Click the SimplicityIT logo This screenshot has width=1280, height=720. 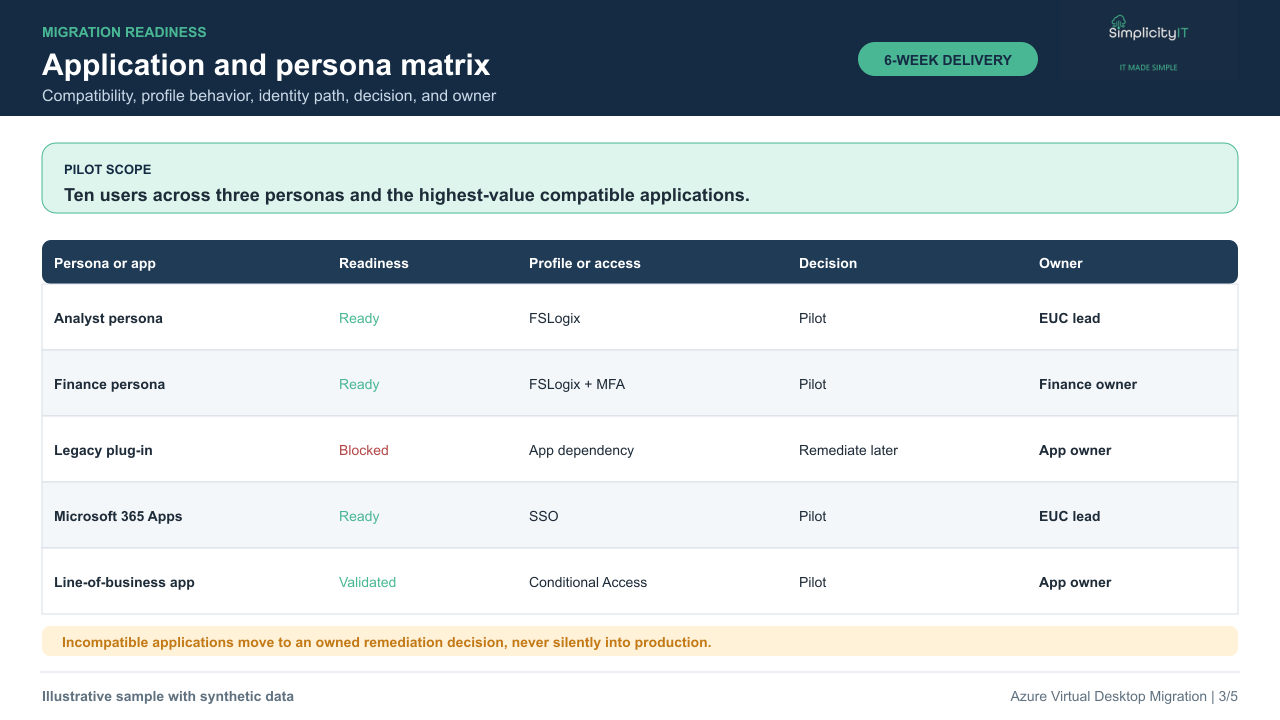(1148, 28)
